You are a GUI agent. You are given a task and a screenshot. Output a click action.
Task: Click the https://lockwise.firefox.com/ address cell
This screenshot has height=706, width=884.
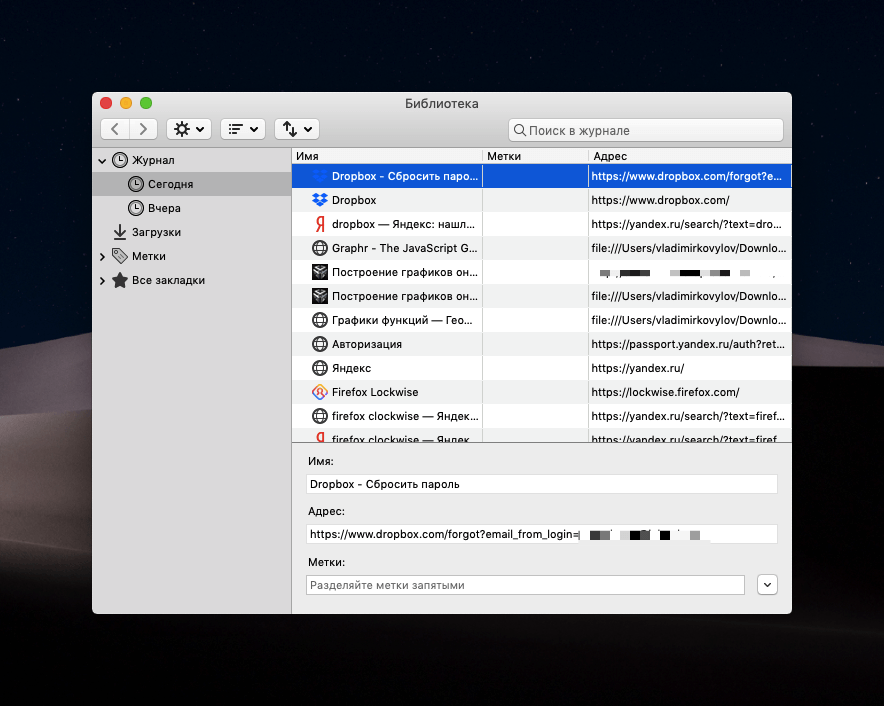(690, 392)
